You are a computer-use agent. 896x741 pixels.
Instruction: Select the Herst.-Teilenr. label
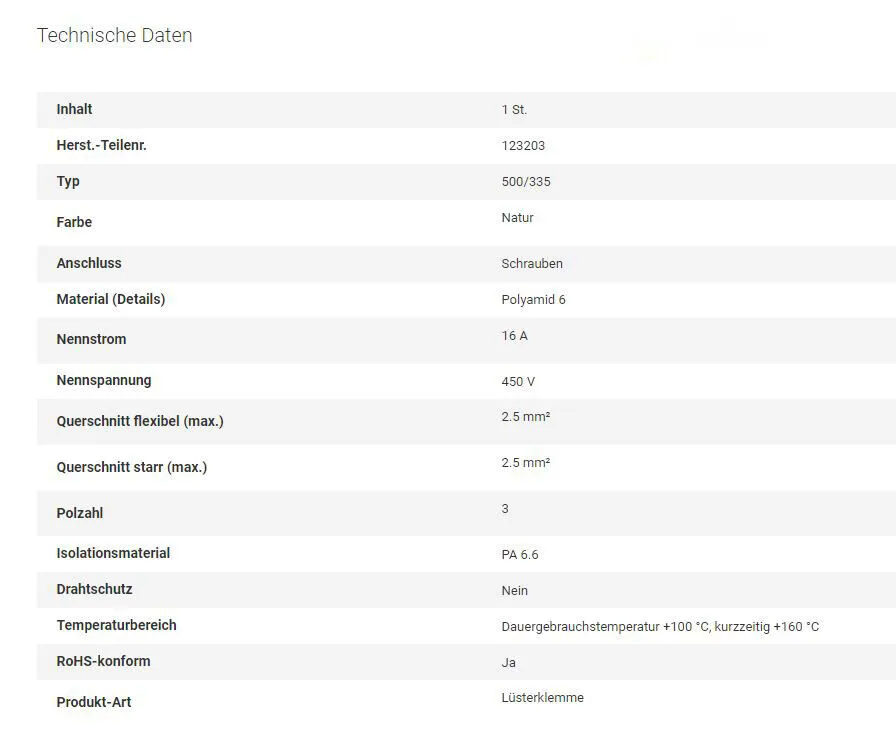tap(101, 145)
